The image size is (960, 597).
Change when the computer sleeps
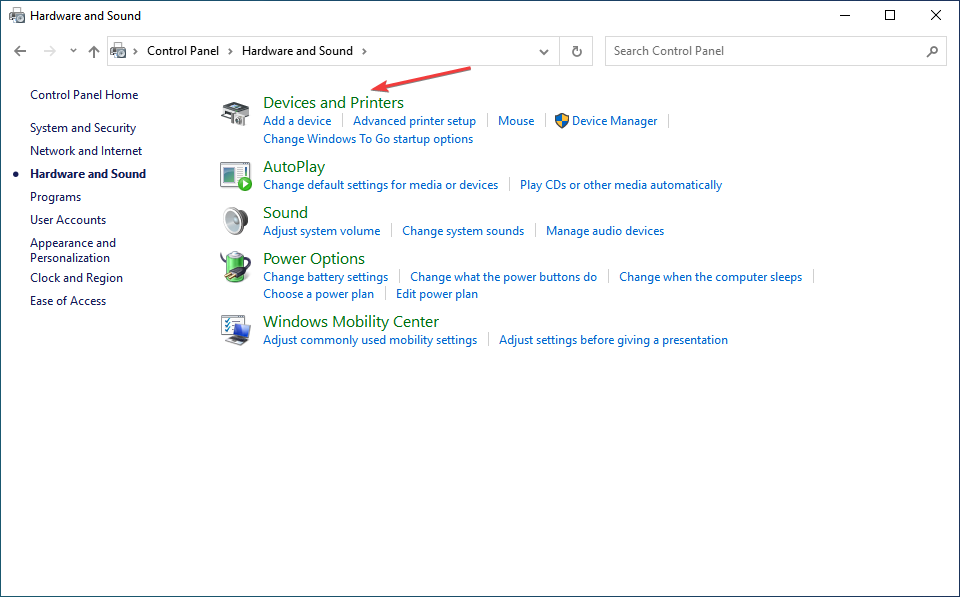pyautogui.click(x=710, y=277)
